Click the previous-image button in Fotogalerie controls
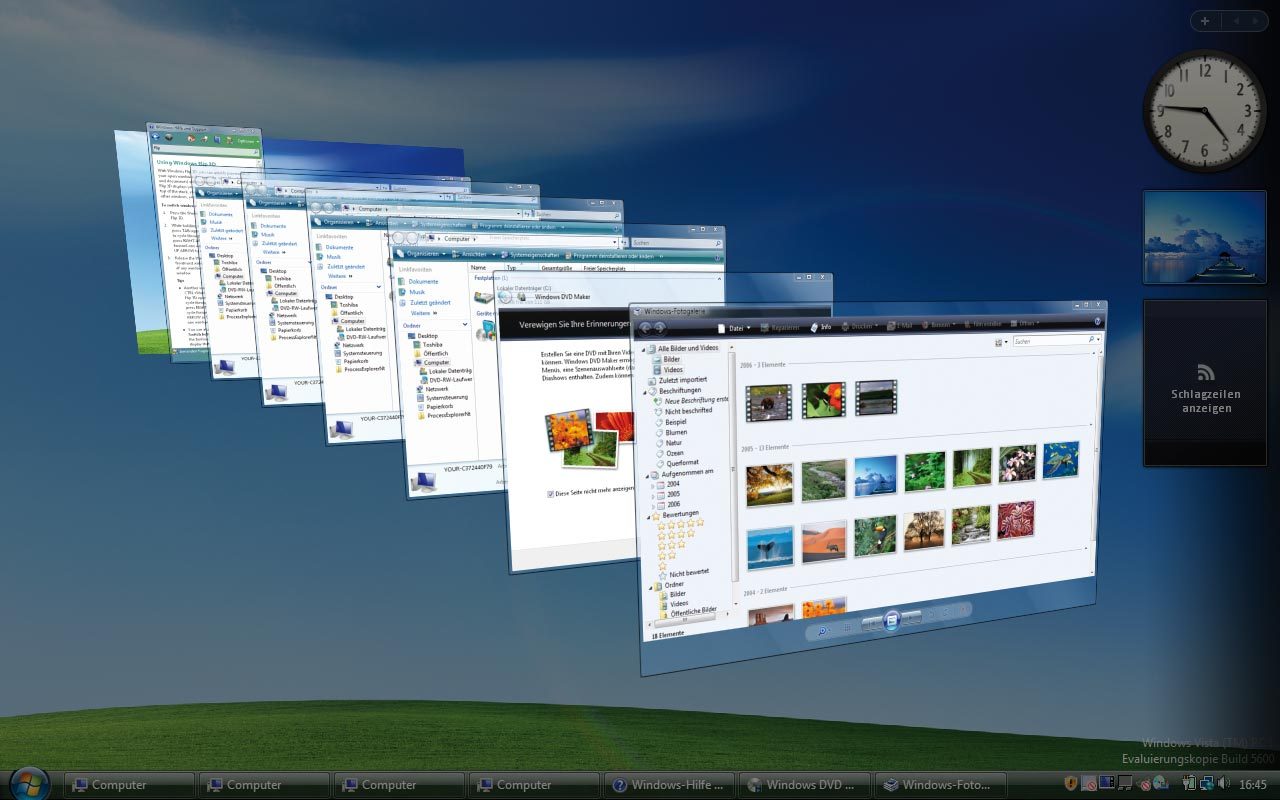Screen dimensions: 1280x800 click(871, 623)
